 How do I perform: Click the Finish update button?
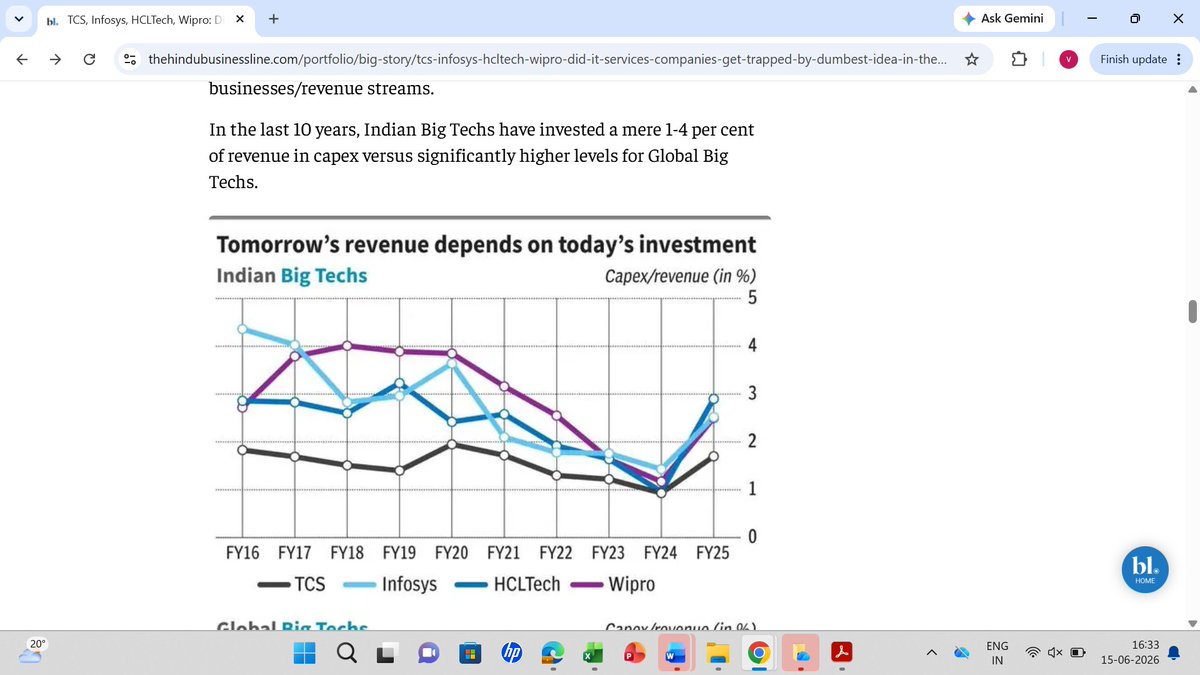tap(1139, 59)
